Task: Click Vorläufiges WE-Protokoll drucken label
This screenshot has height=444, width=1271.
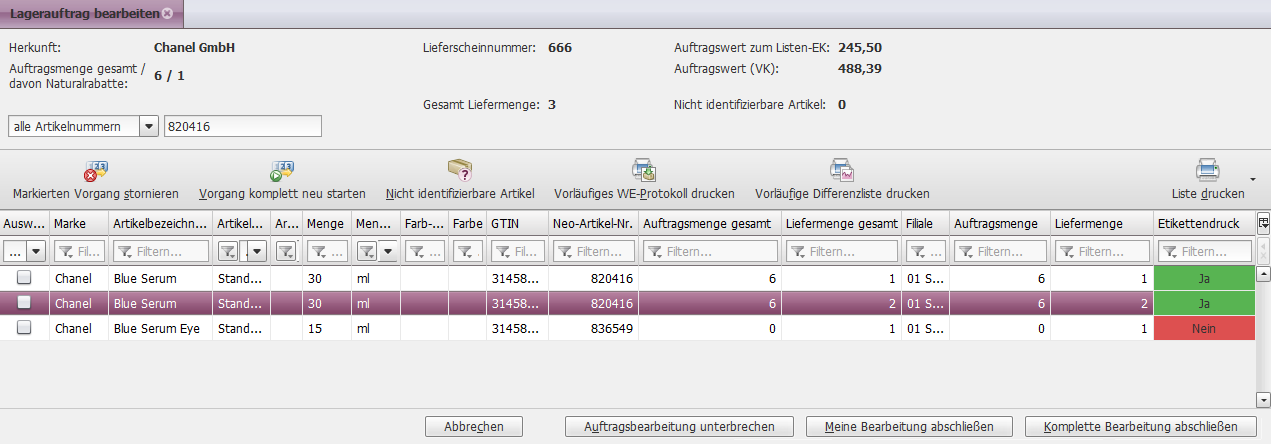Action: (x=644, y=193)
